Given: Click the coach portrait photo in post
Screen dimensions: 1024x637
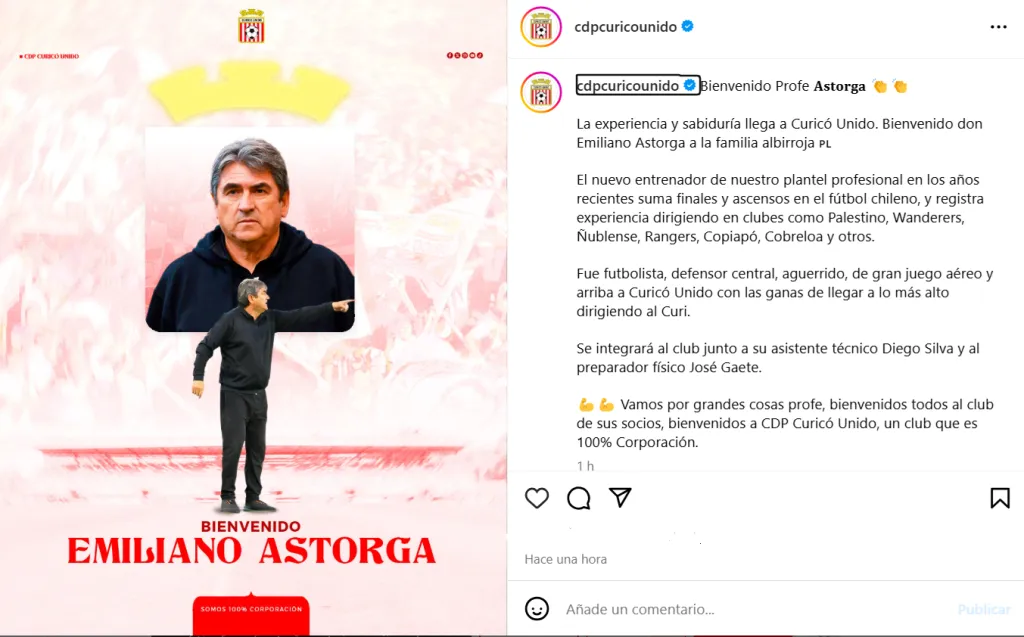Looking at the screenshot, I should pyautogui.click(x=250, y=229).
